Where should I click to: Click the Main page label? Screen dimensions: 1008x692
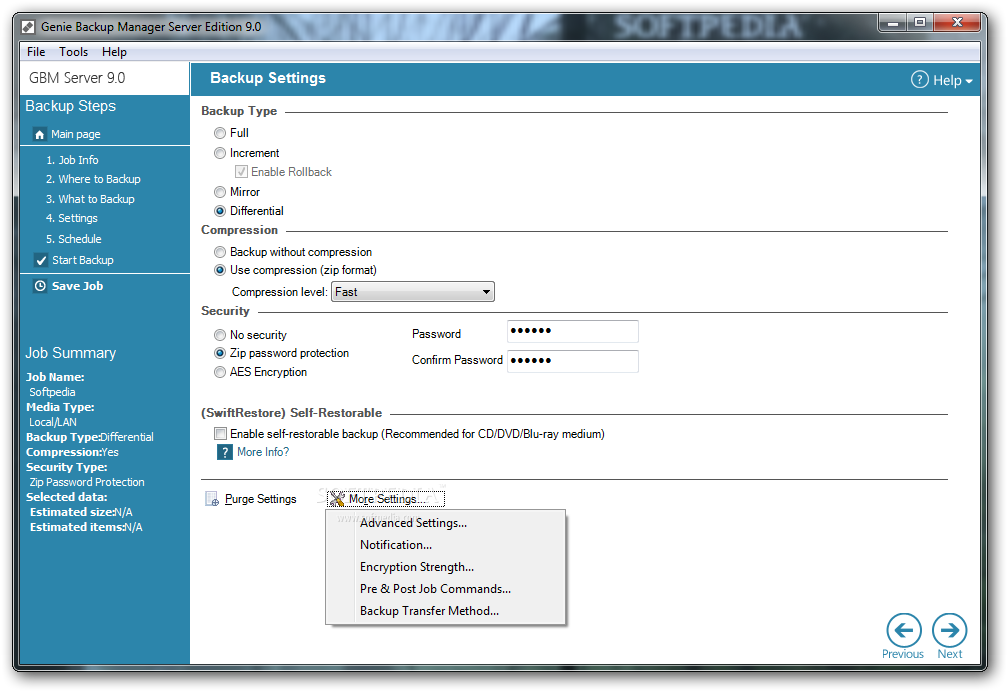pyautogui.click(x=76, y=134)
